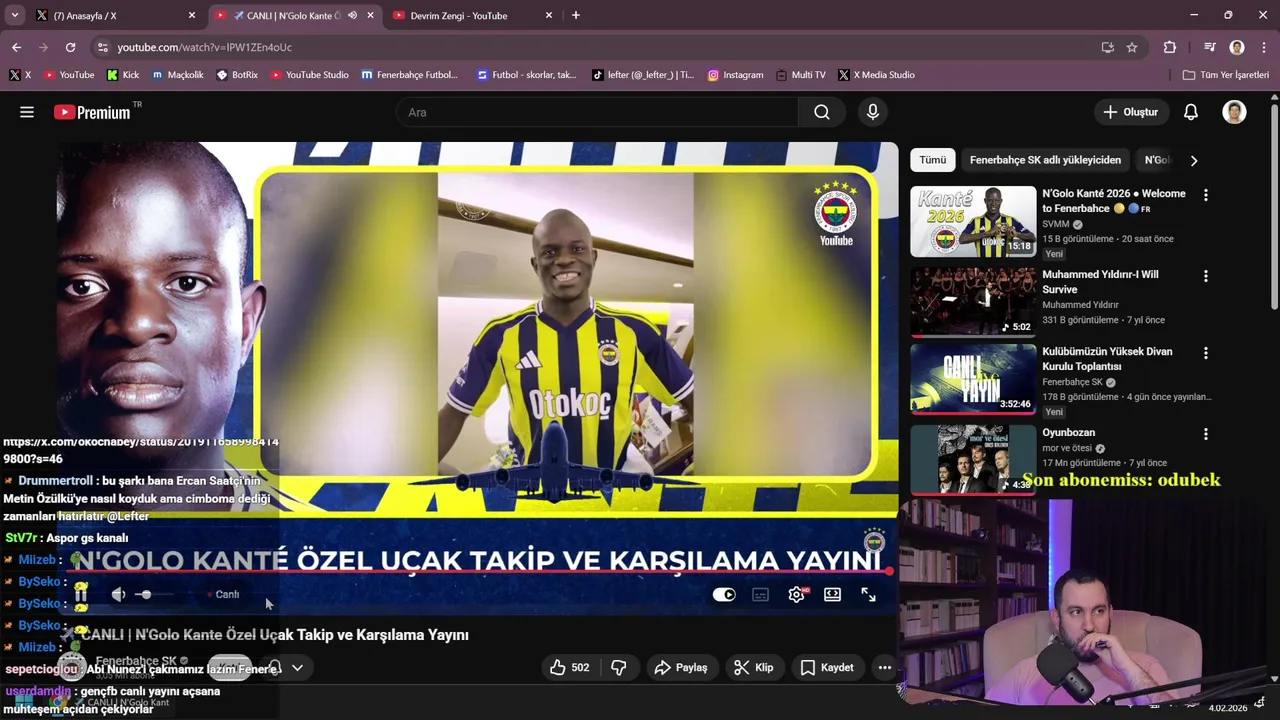Open the install app icon in address bar

point(1107,47)
